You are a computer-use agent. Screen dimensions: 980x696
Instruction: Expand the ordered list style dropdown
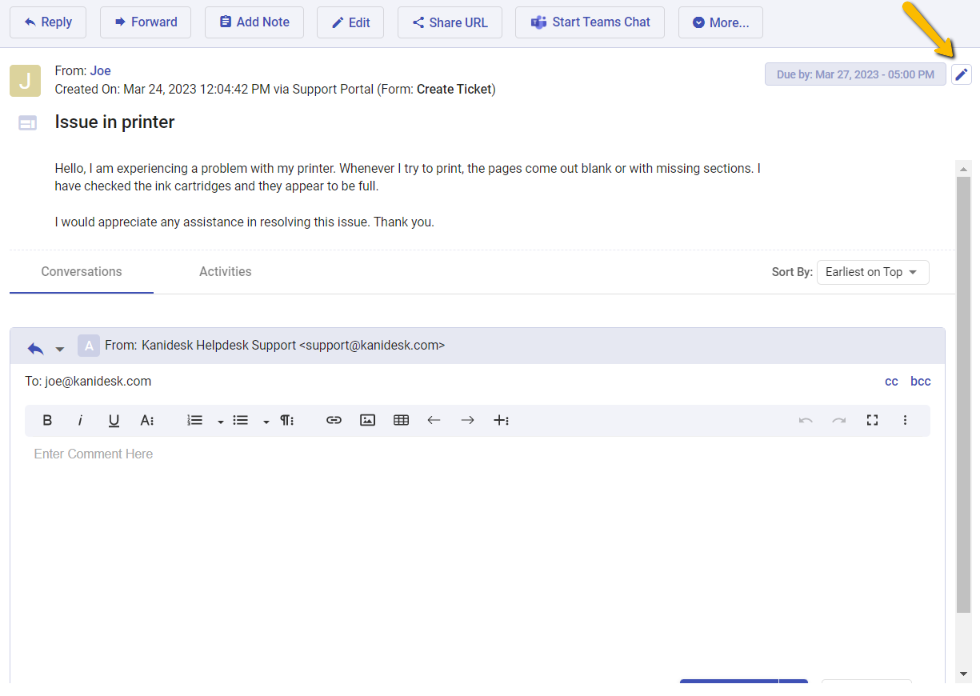(x=220, y=422)
